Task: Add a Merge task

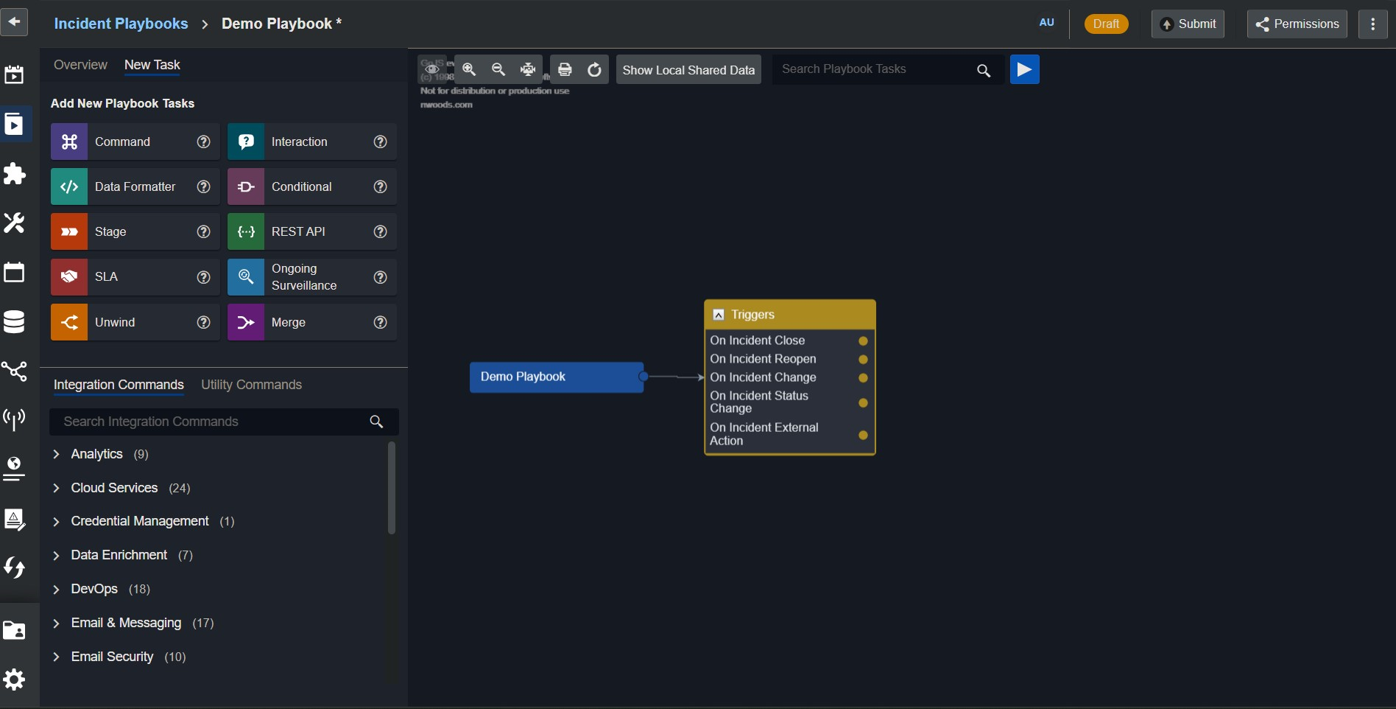Action: tap(312, 323)
